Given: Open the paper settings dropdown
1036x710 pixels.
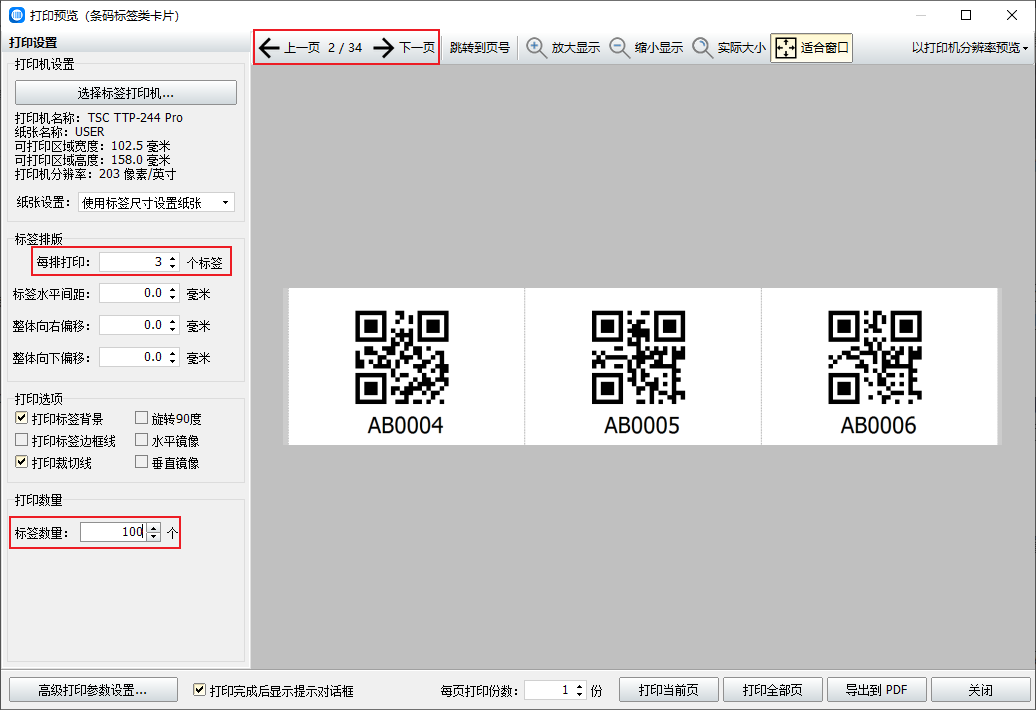Looking at the screenshot, I should pyautogui.click(x=156, y=203).
